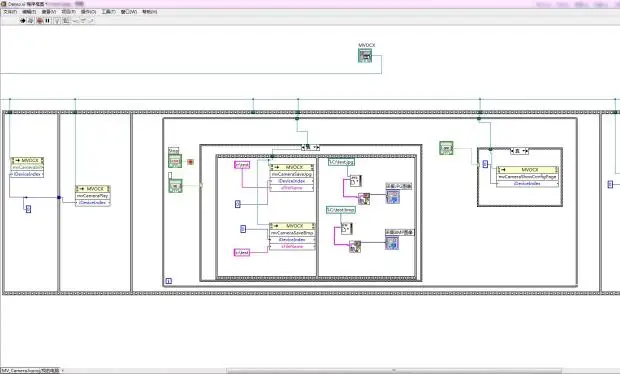Image resolution: width=620 pixels, height=374 pixels.
Task: Select numeric constant inside the ShowConfigPage case
Action: (x=485, y=164)
